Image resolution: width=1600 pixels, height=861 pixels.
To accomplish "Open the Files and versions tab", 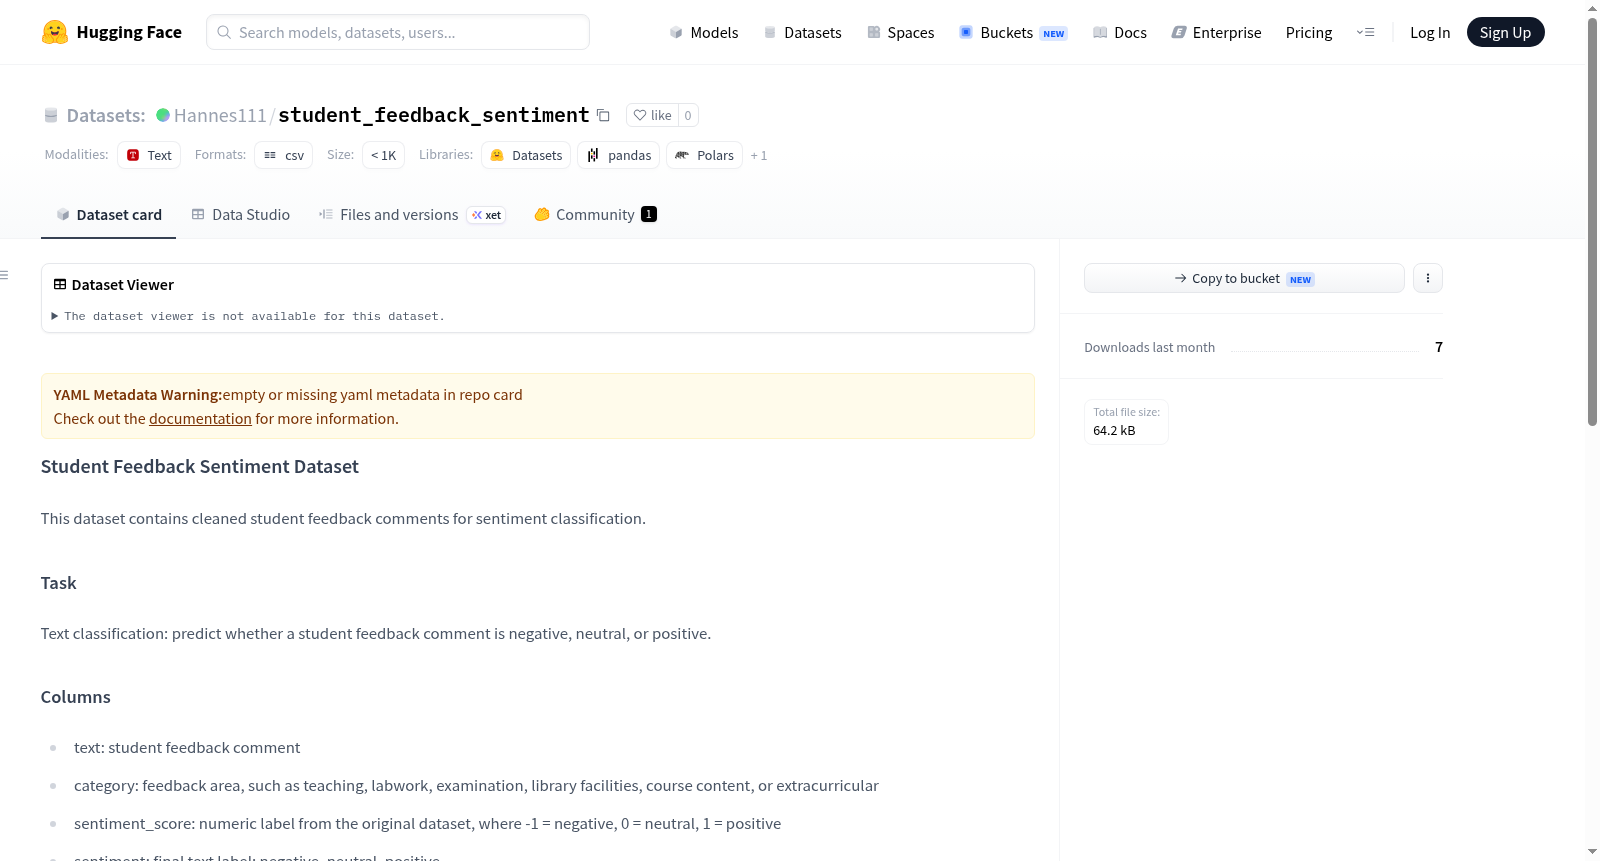I will [x=412, y=214].
